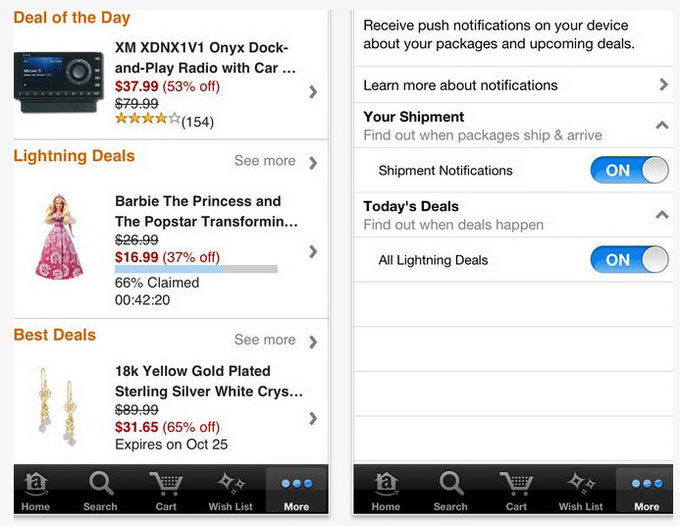Toggle the All Lightning Deals switch

(629, 260)
